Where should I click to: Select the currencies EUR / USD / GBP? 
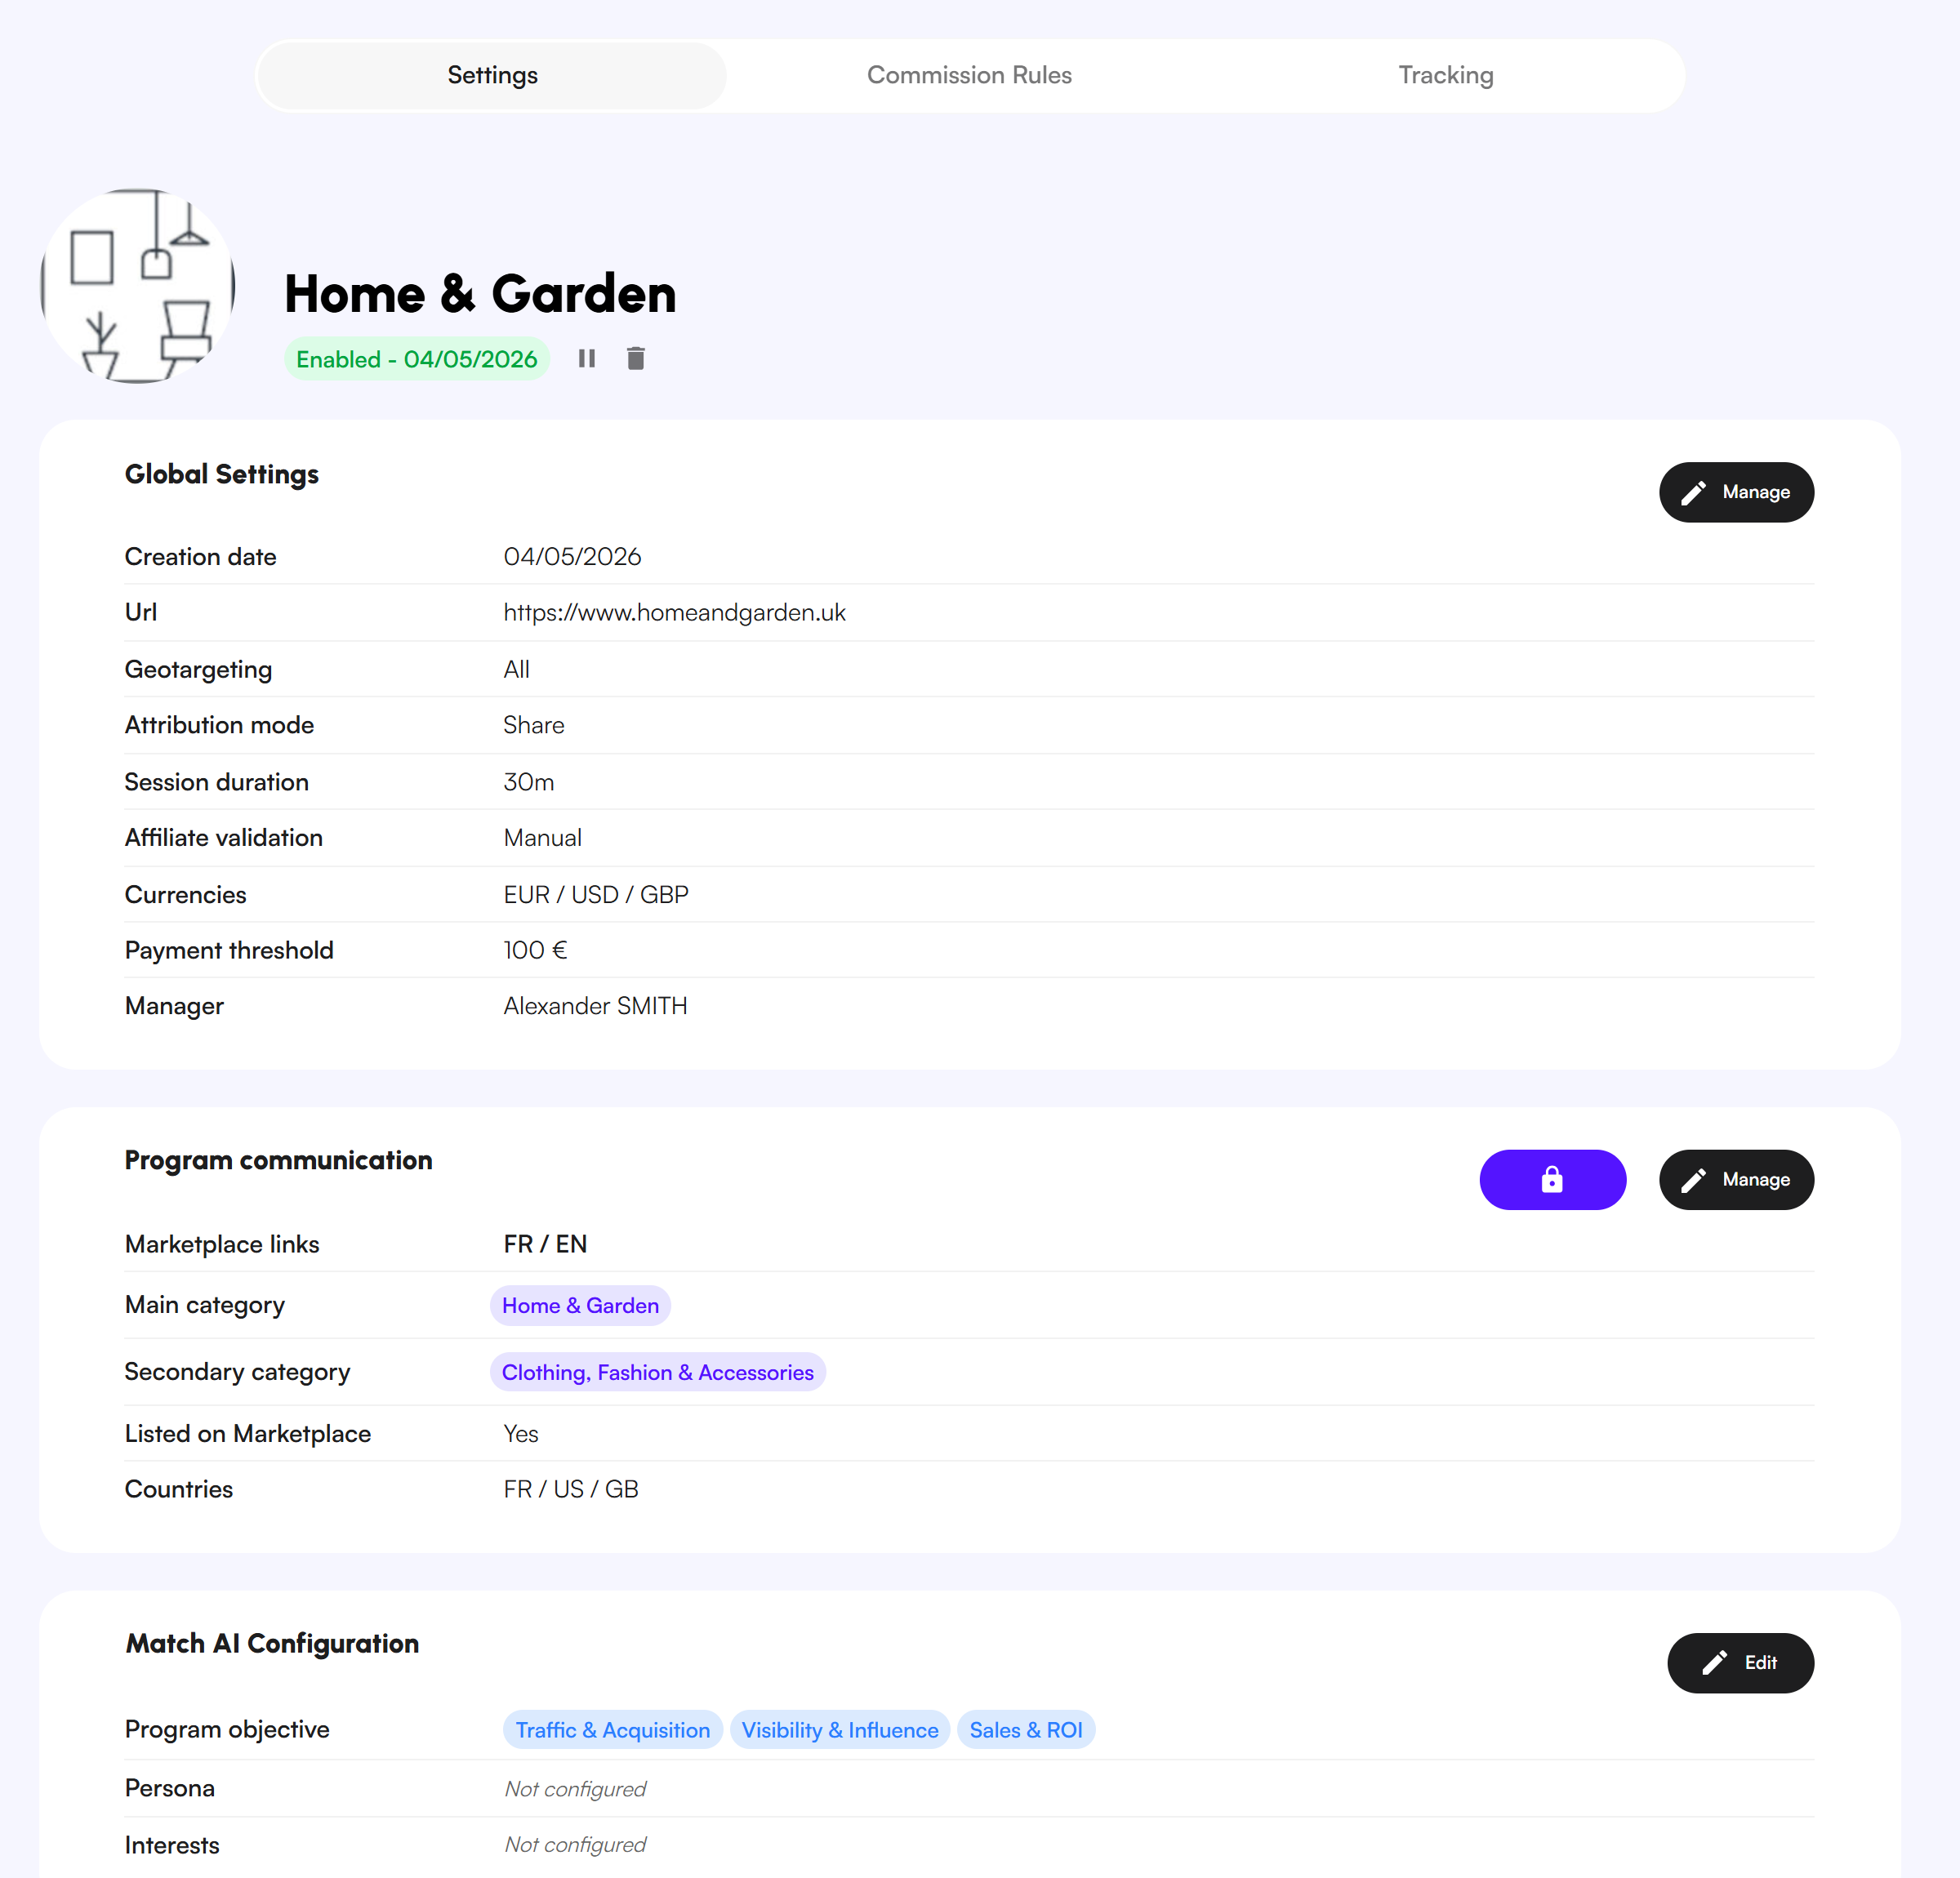pos(596,895)
